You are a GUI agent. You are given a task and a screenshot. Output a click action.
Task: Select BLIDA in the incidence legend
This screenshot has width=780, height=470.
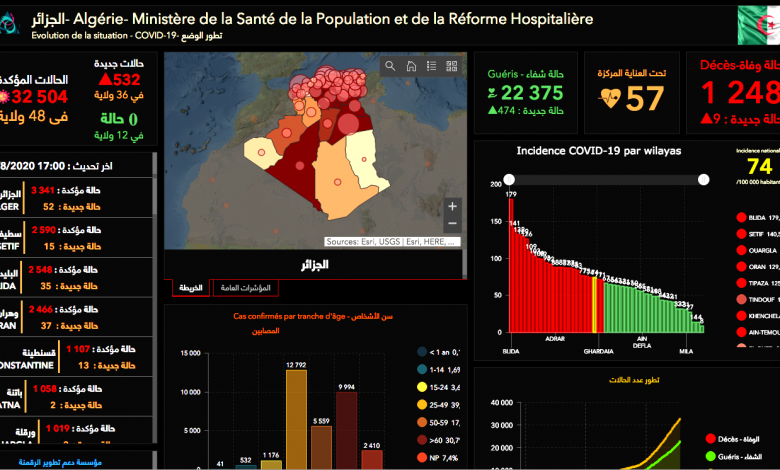coord(758,217)
